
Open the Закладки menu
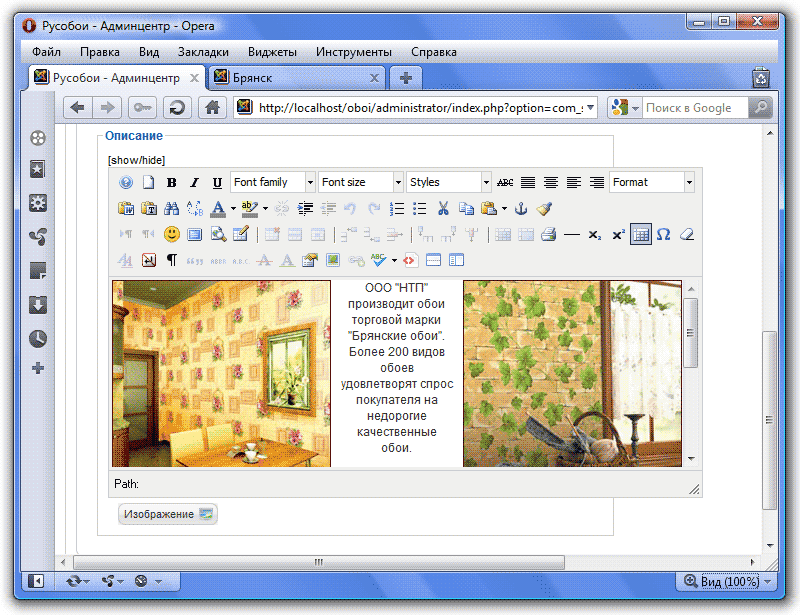pyautogui.click(x=203, y=52)
